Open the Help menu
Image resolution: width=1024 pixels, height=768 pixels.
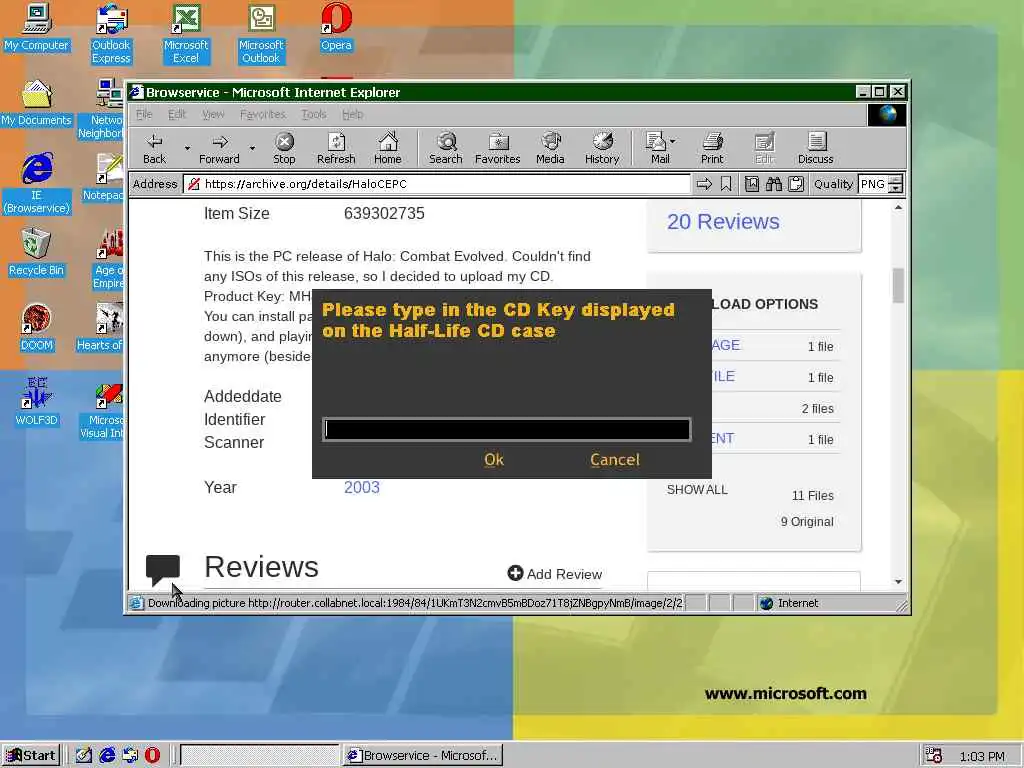click(x=353, y=114)
